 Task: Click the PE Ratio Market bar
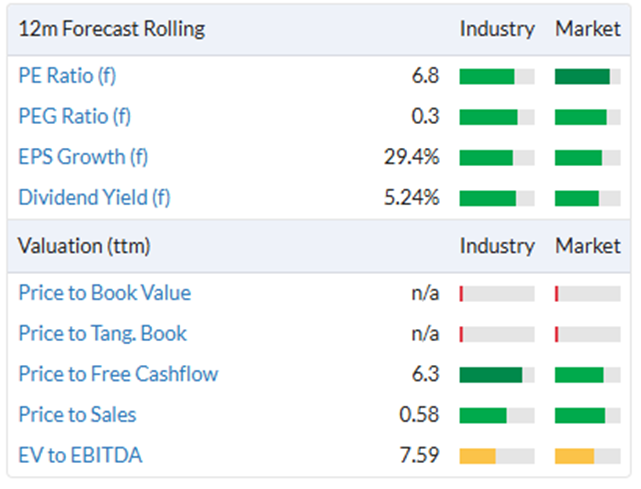pyautogui.click(x=587, y=76)
